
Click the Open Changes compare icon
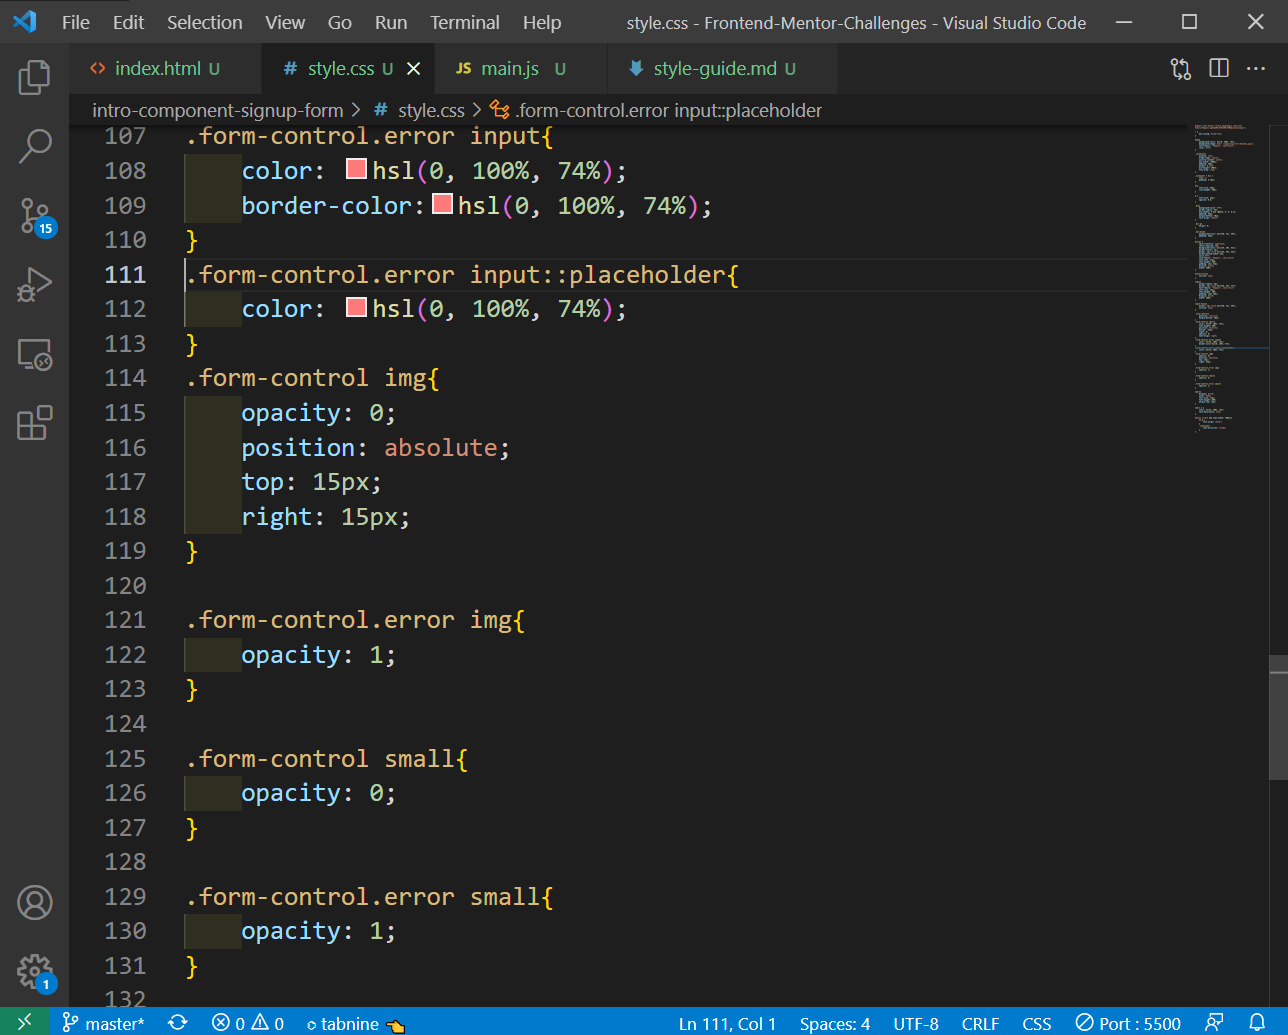[x=1181, y=68]
